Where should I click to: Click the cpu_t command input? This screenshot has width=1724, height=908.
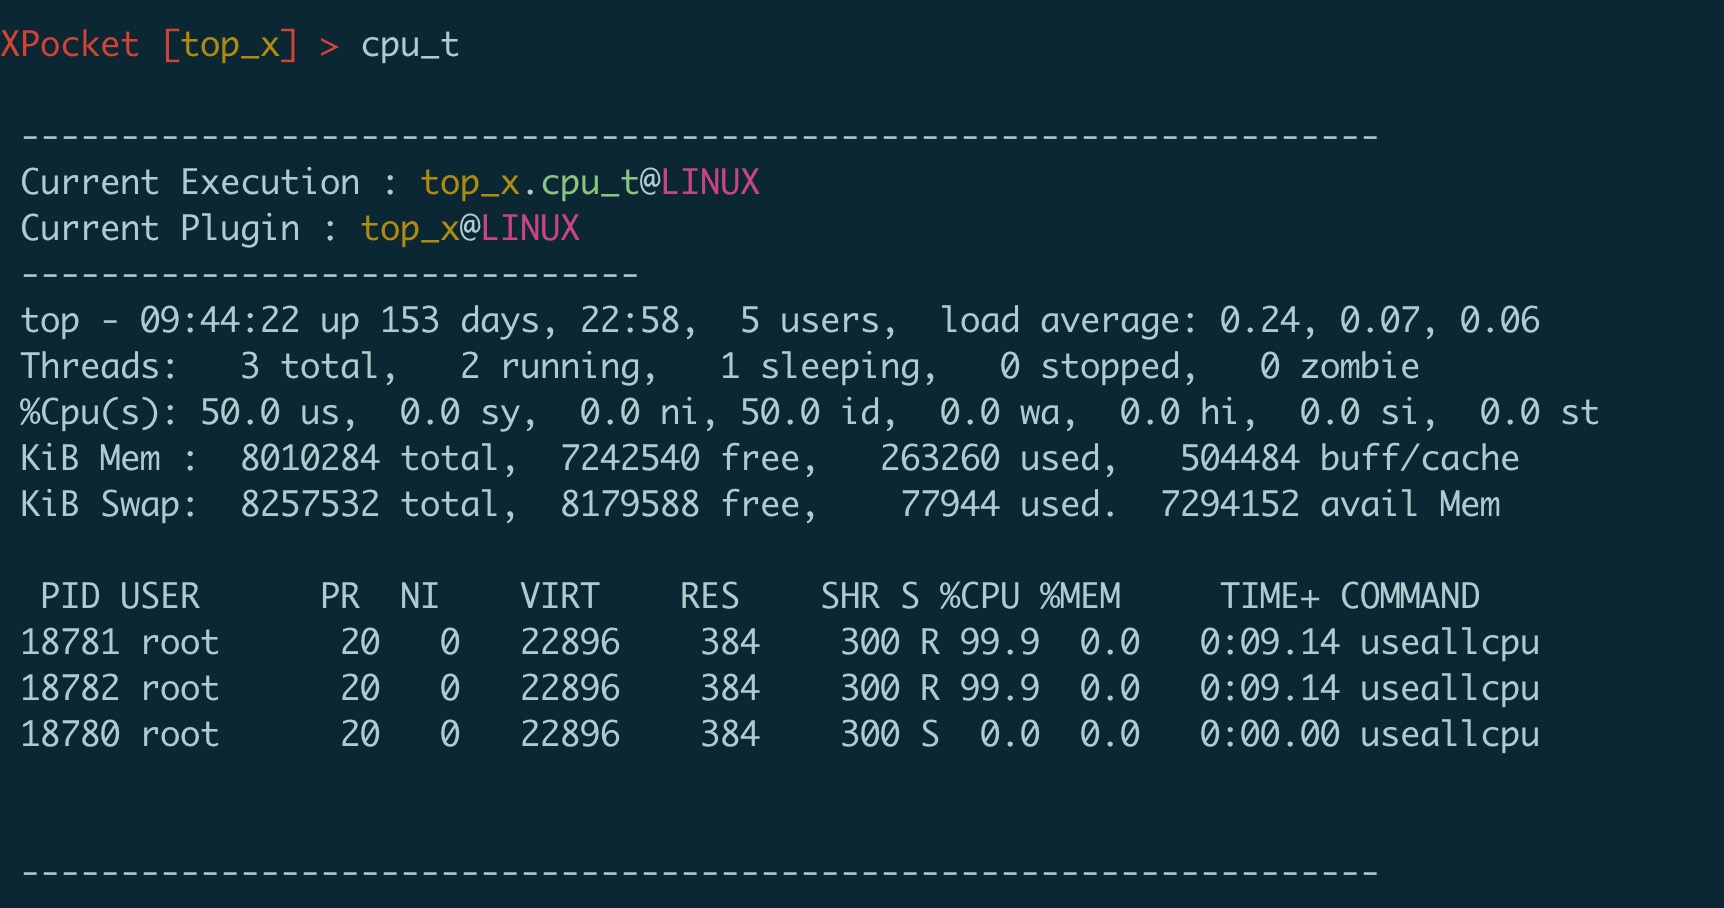click(x=410, y=46)
